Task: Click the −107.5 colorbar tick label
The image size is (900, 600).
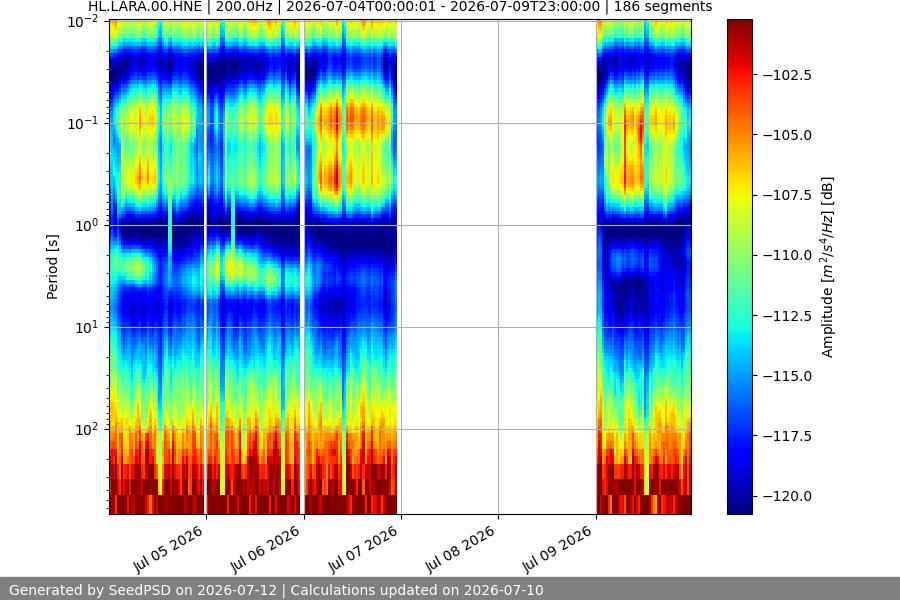Action: [x=787, y=195]
